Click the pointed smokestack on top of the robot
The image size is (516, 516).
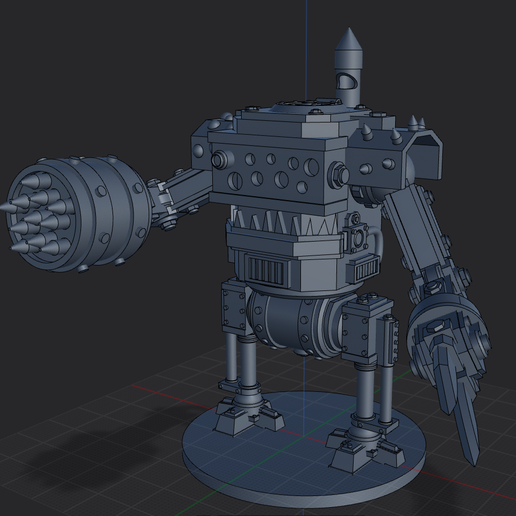(349, 67)
